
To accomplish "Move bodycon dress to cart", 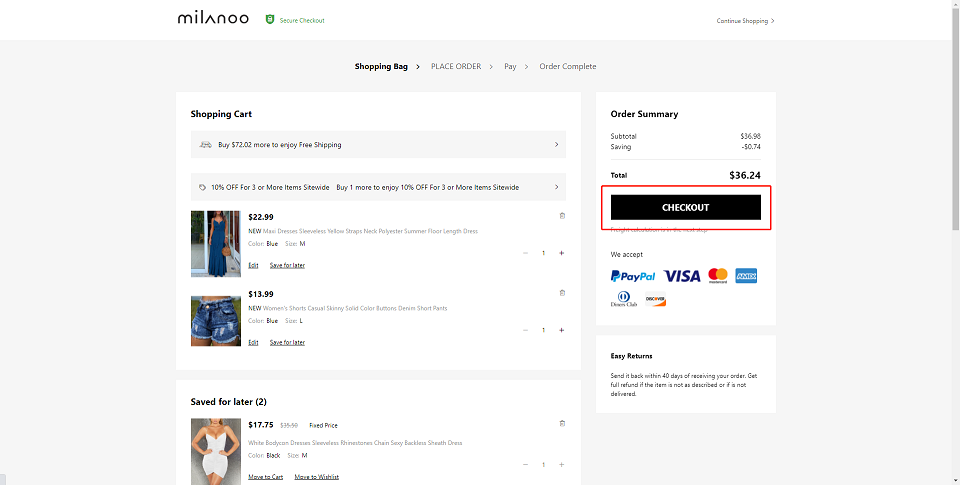I will 266,476.
